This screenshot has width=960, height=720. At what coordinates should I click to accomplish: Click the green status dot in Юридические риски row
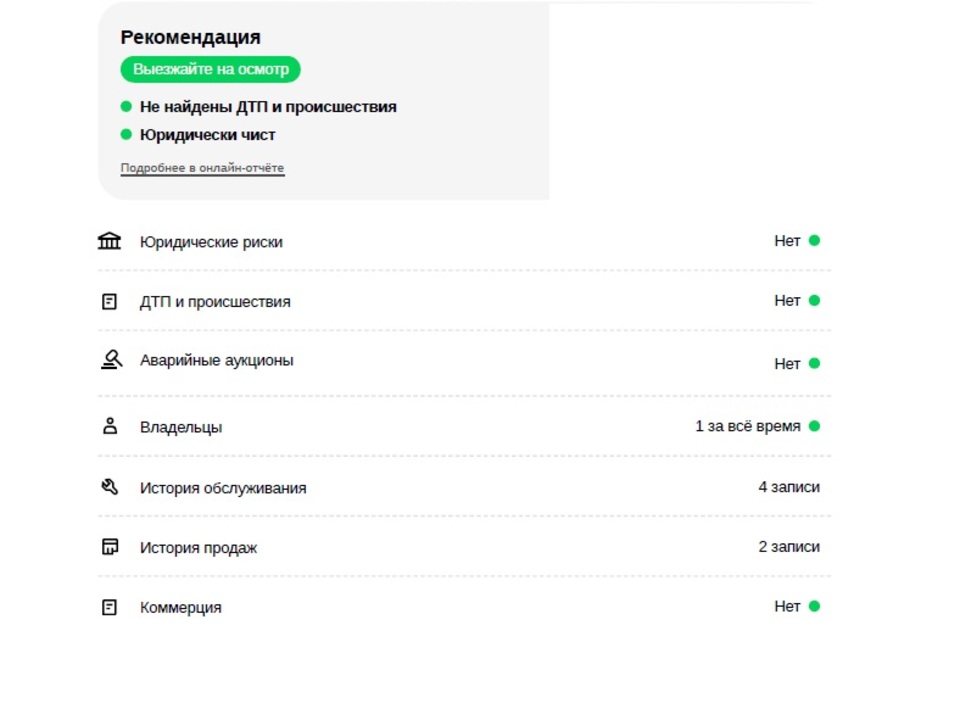814,241
